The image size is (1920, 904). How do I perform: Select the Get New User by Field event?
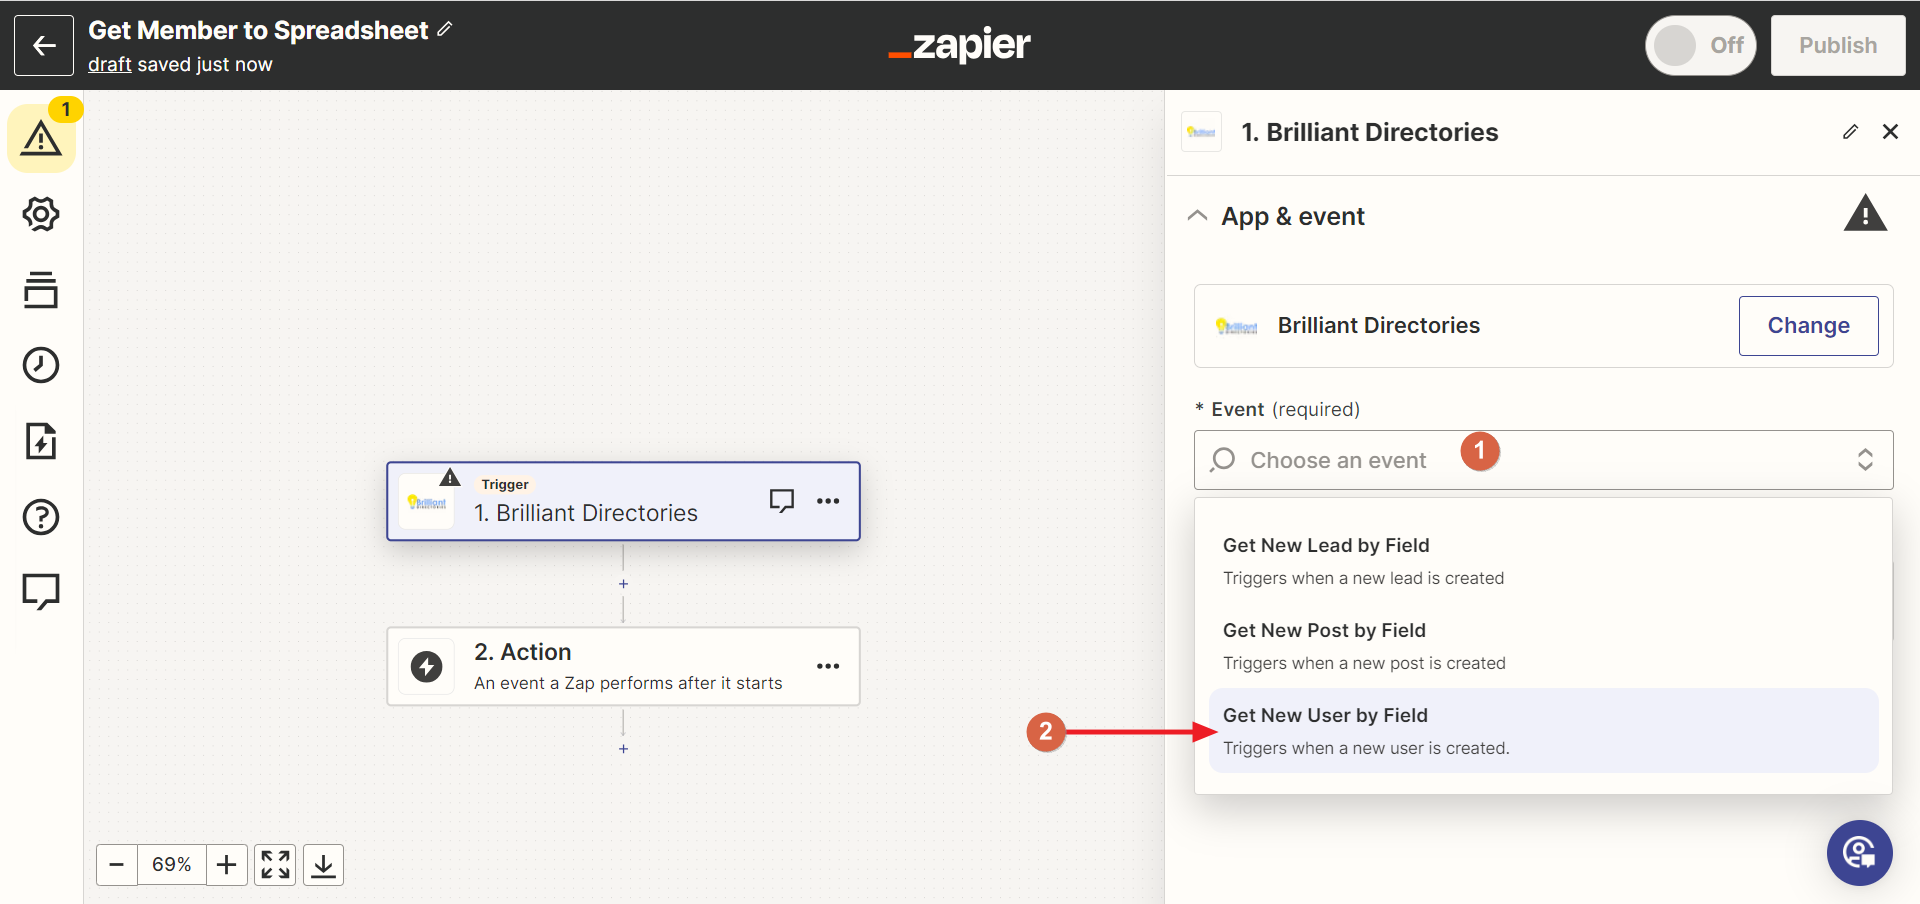(x=1325, y=715)
